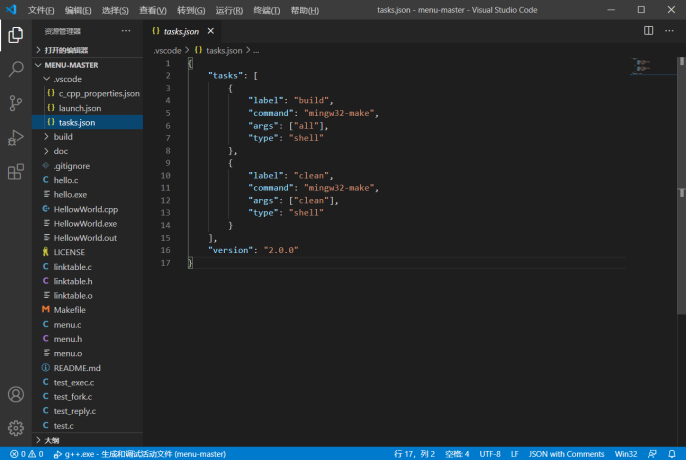Open the Run and Debug view

coord(16,137)
